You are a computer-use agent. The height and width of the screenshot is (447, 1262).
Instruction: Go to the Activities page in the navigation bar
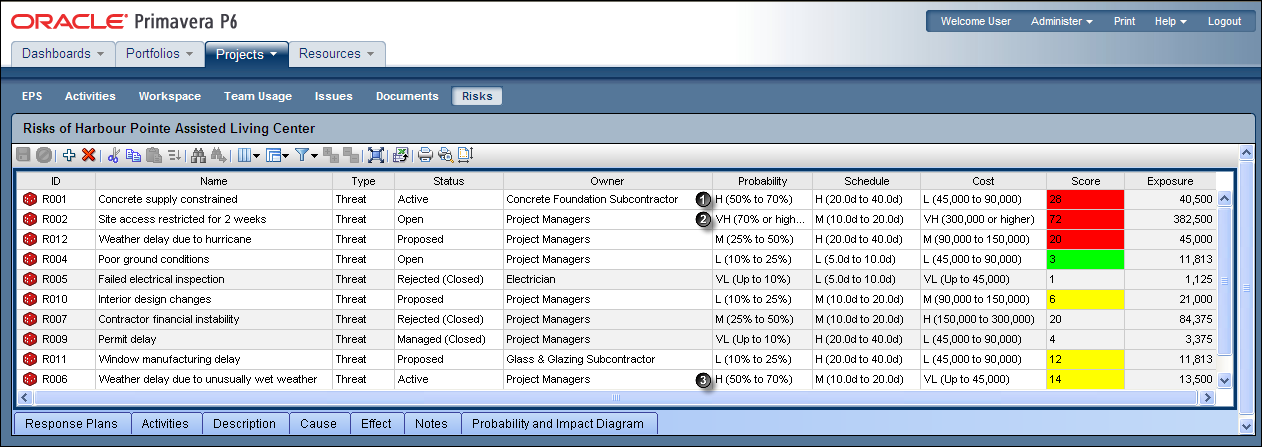point(90,96)
